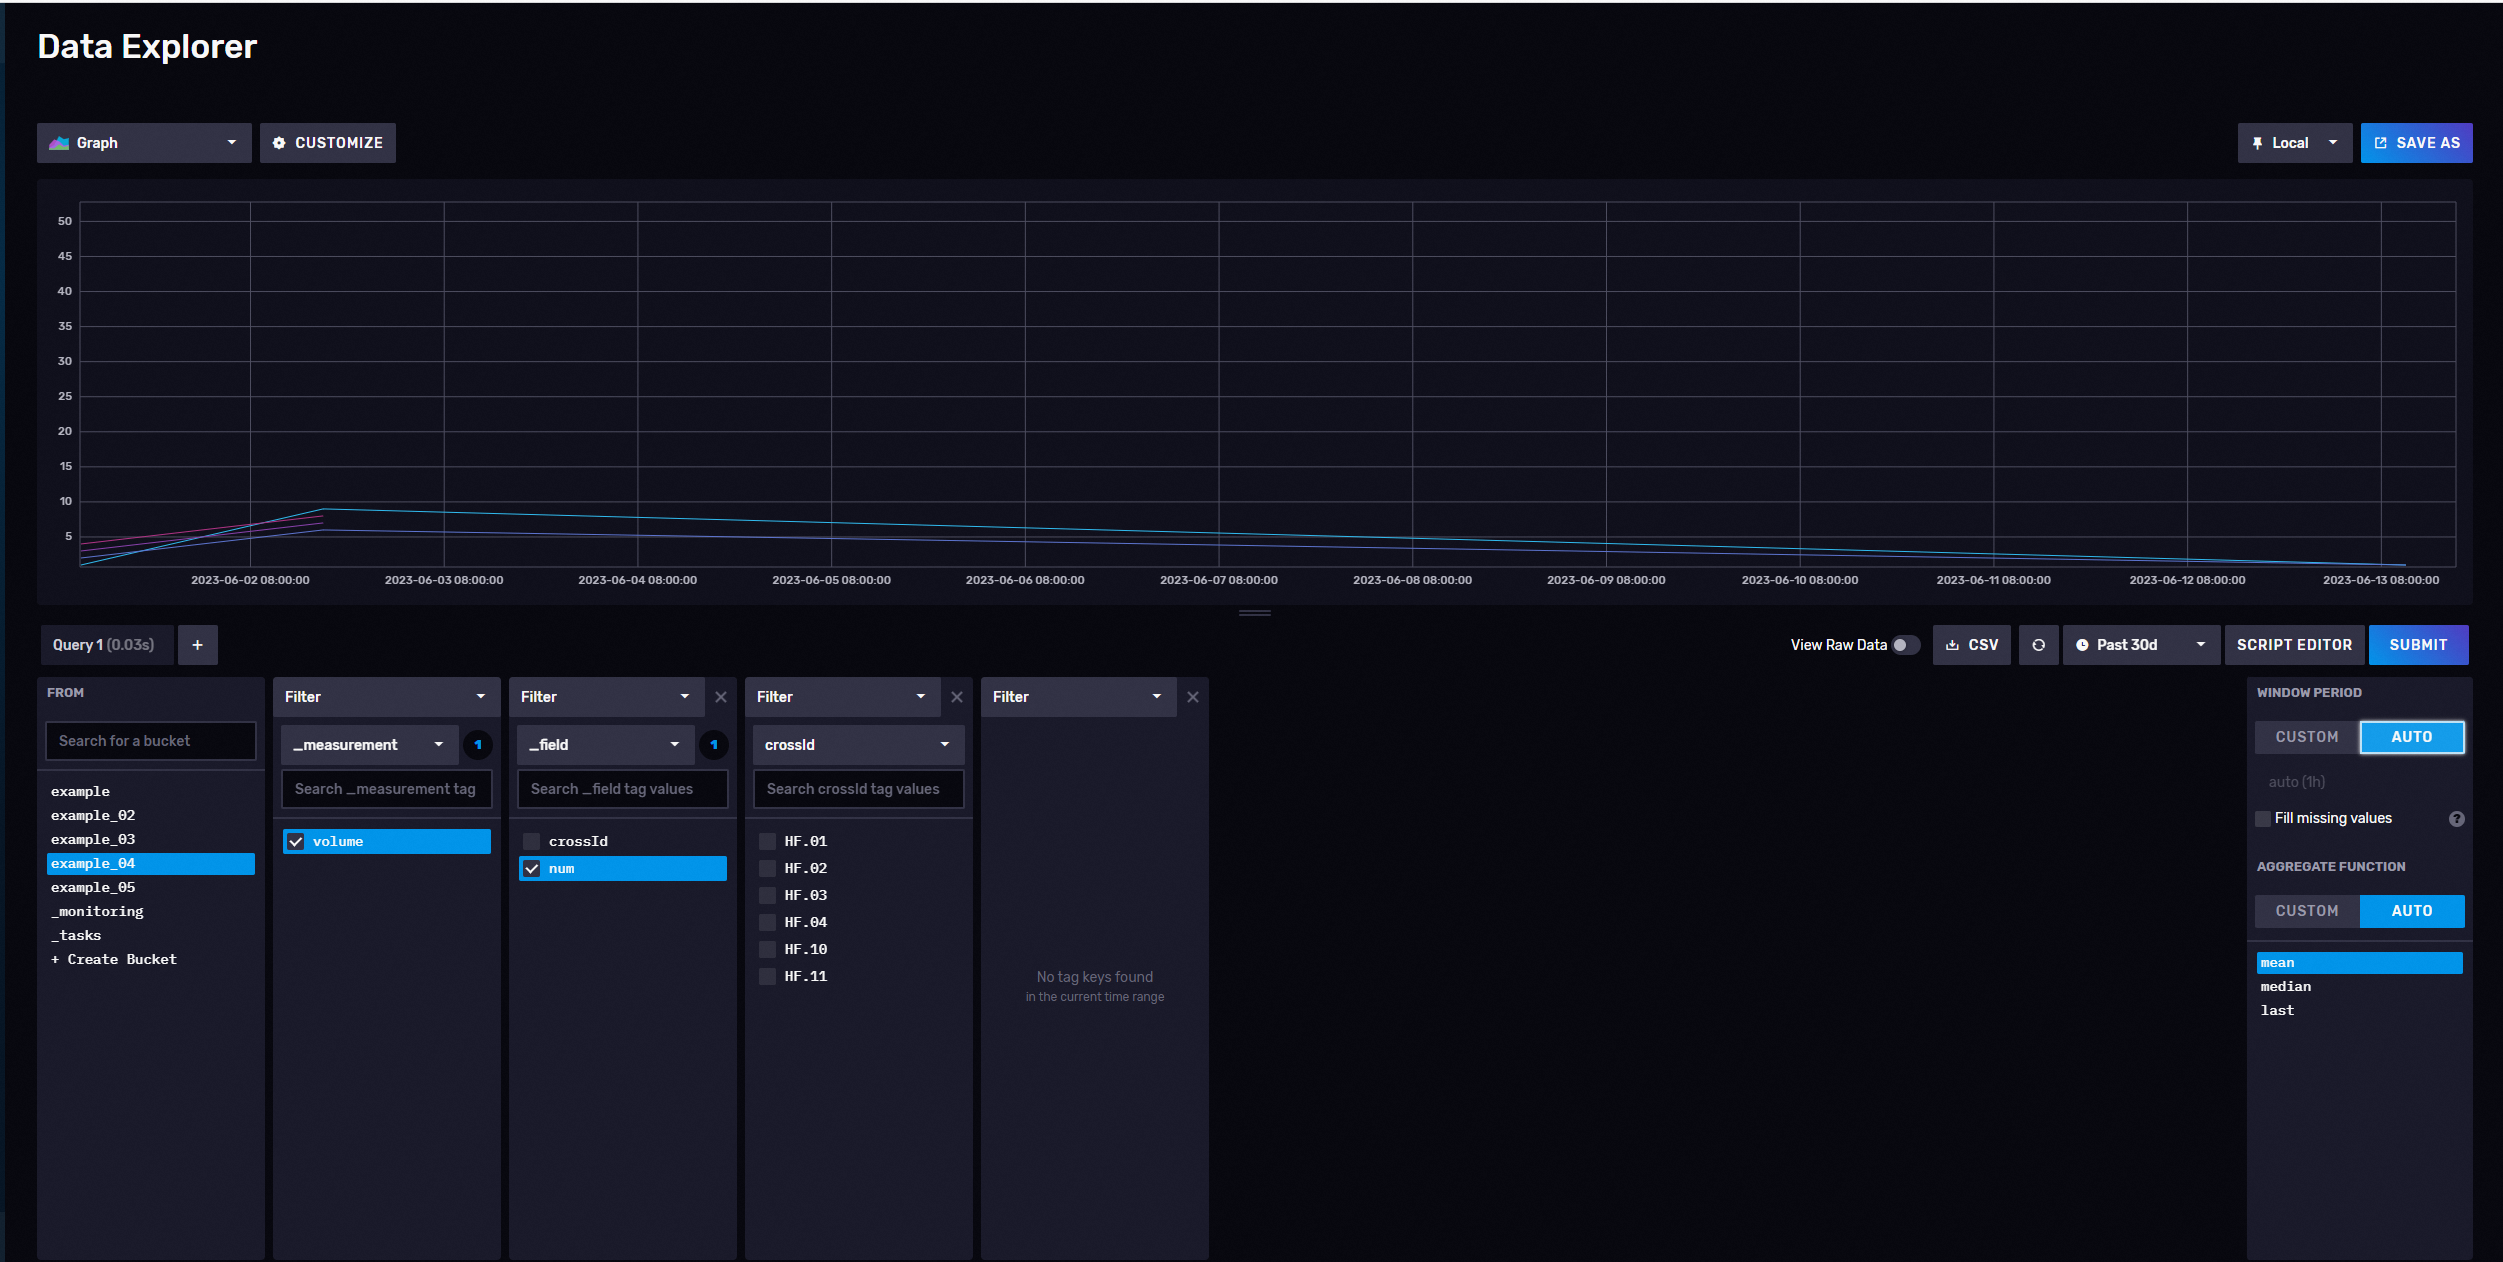Remove the crossId filter with X
The height and width of the screenshot is (1262, 2503).
(x=956, y=697)
